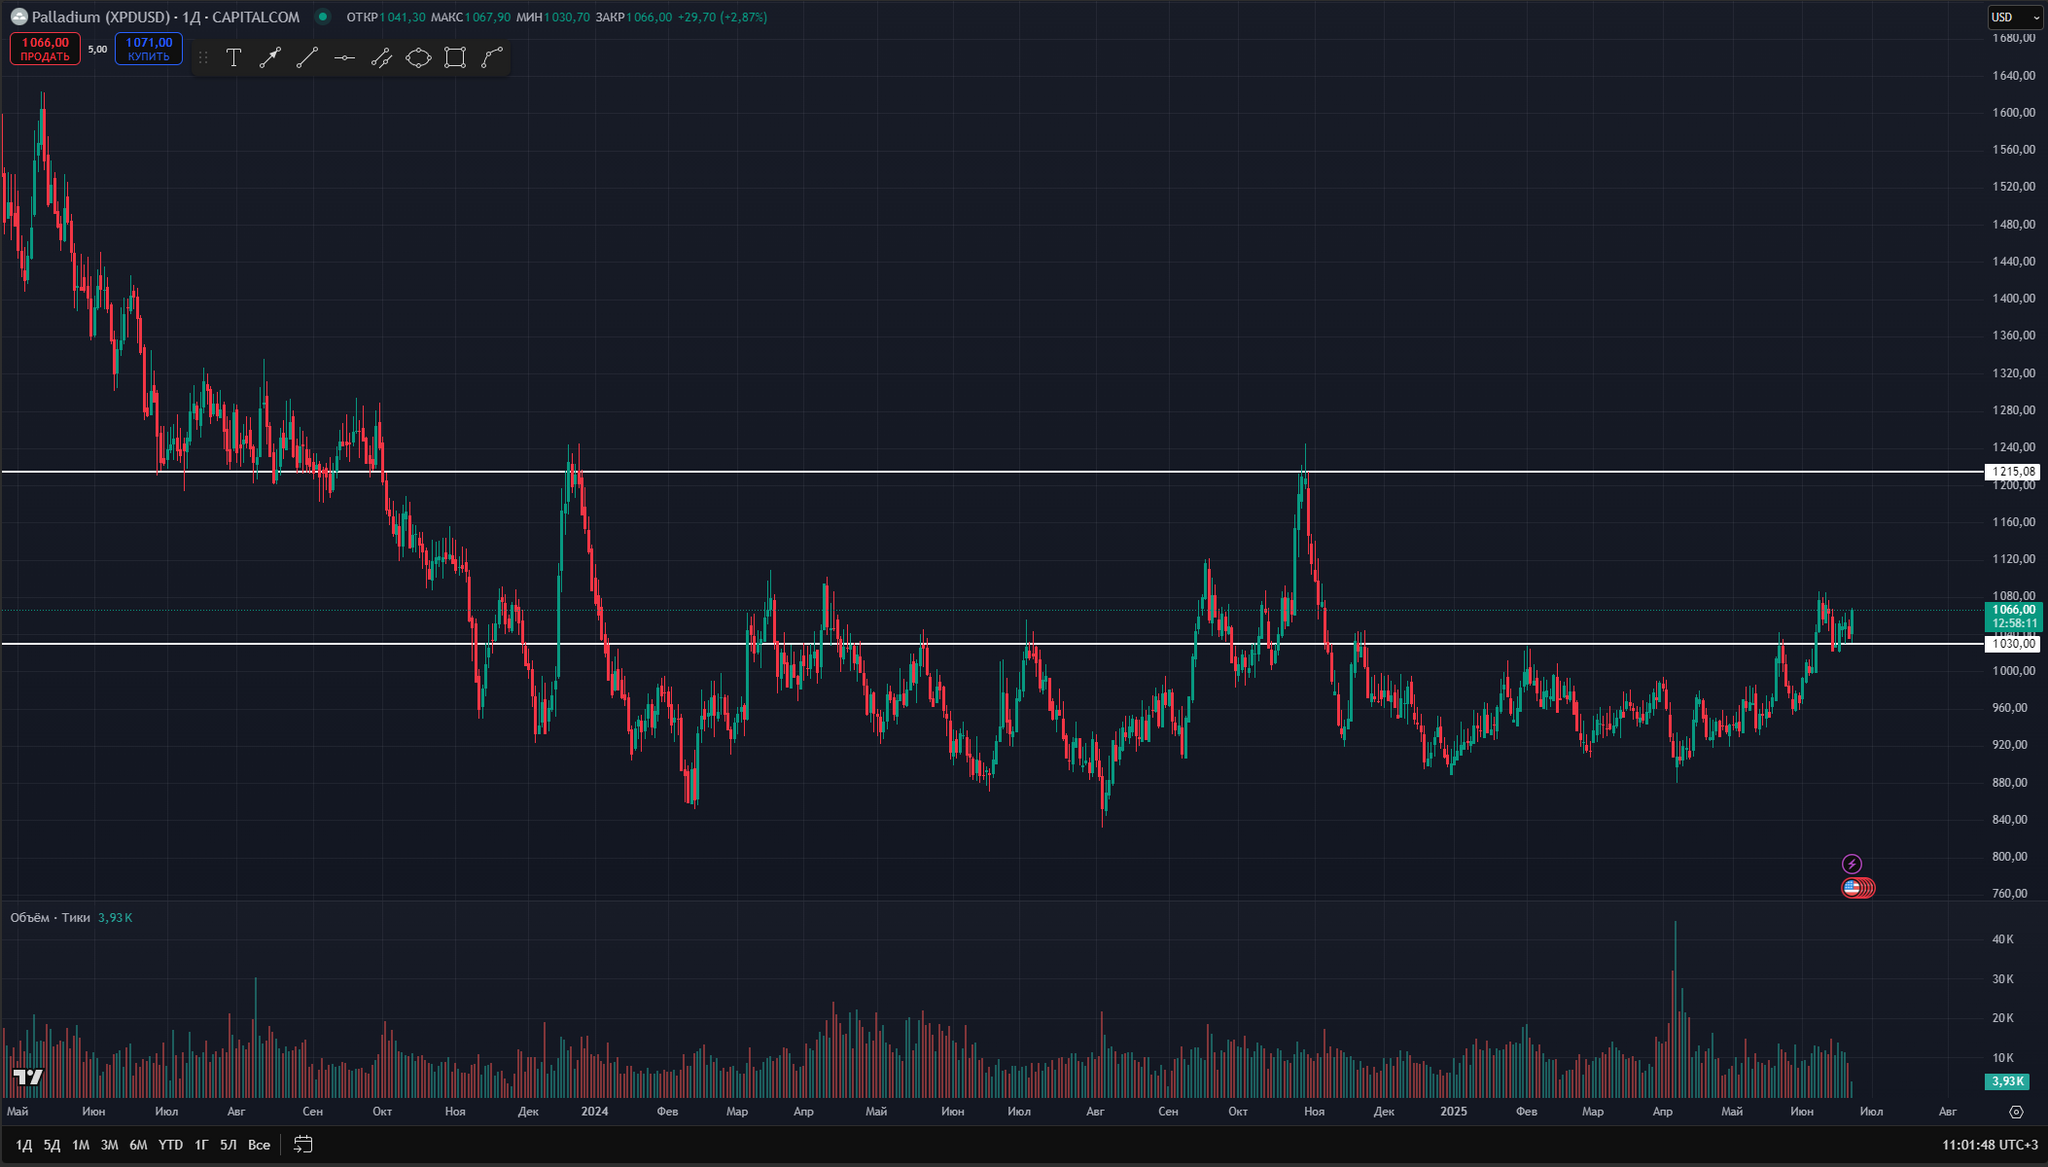Viewport: 2048px width, 1167px height.
Task: Click the blue КУПИТЬ 1071,00 button
Action: [x=149, y=49]
